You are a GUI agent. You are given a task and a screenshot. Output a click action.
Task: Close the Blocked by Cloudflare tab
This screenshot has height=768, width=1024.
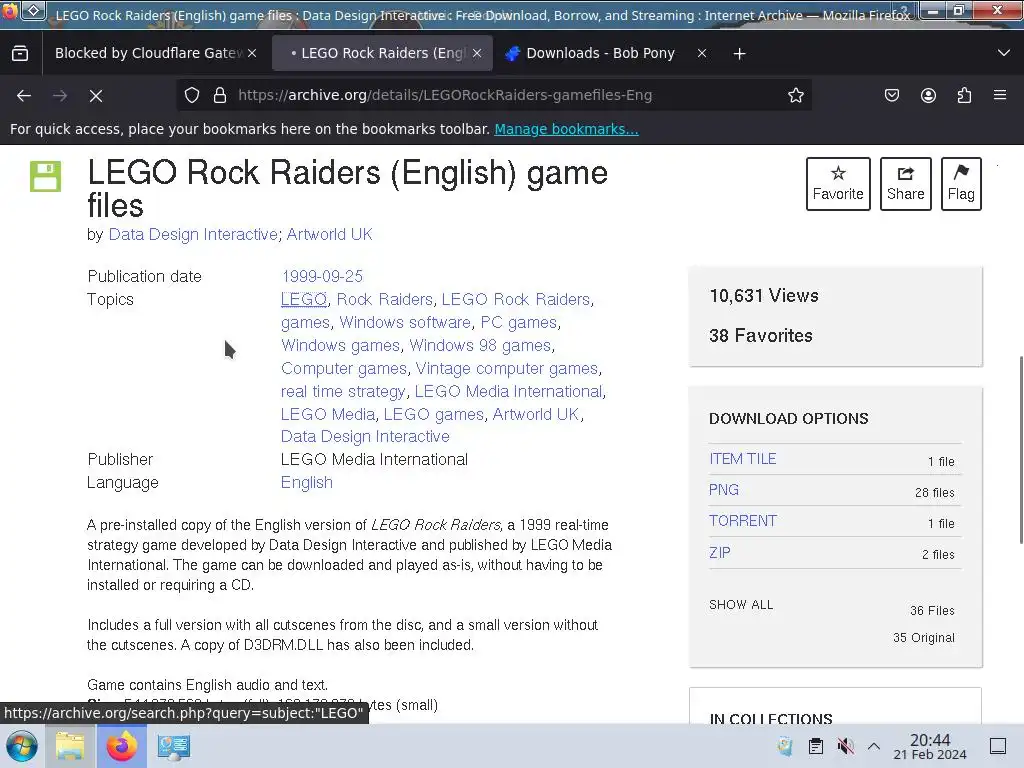(x=252, y=54)
